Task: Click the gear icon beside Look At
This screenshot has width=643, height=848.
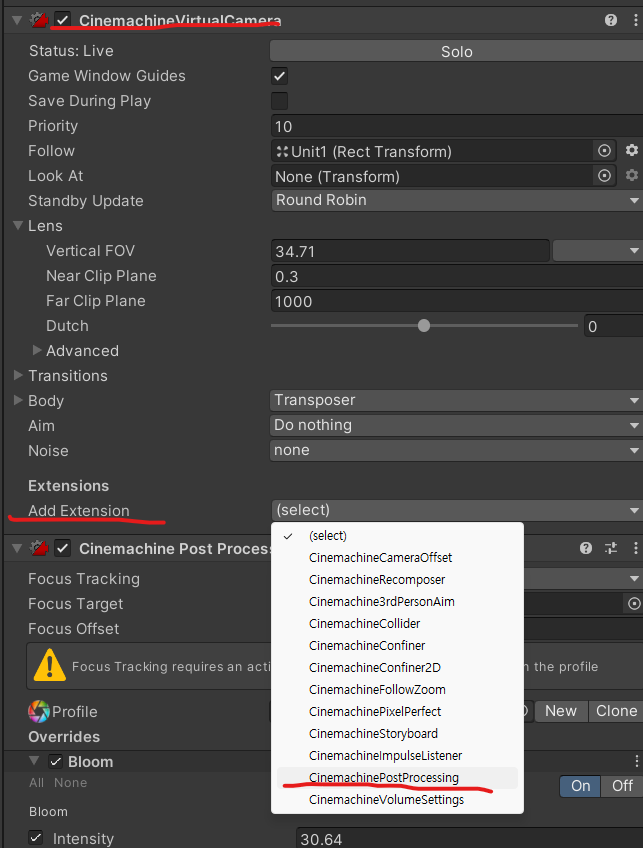Action: 632,176
